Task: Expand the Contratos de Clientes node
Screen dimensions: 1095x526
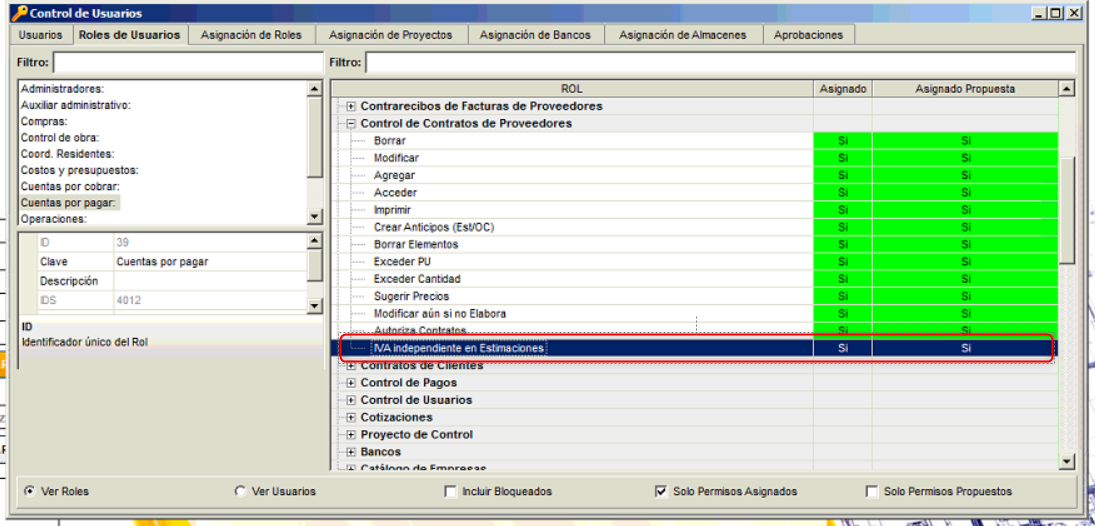Action: tap(351, 366)
